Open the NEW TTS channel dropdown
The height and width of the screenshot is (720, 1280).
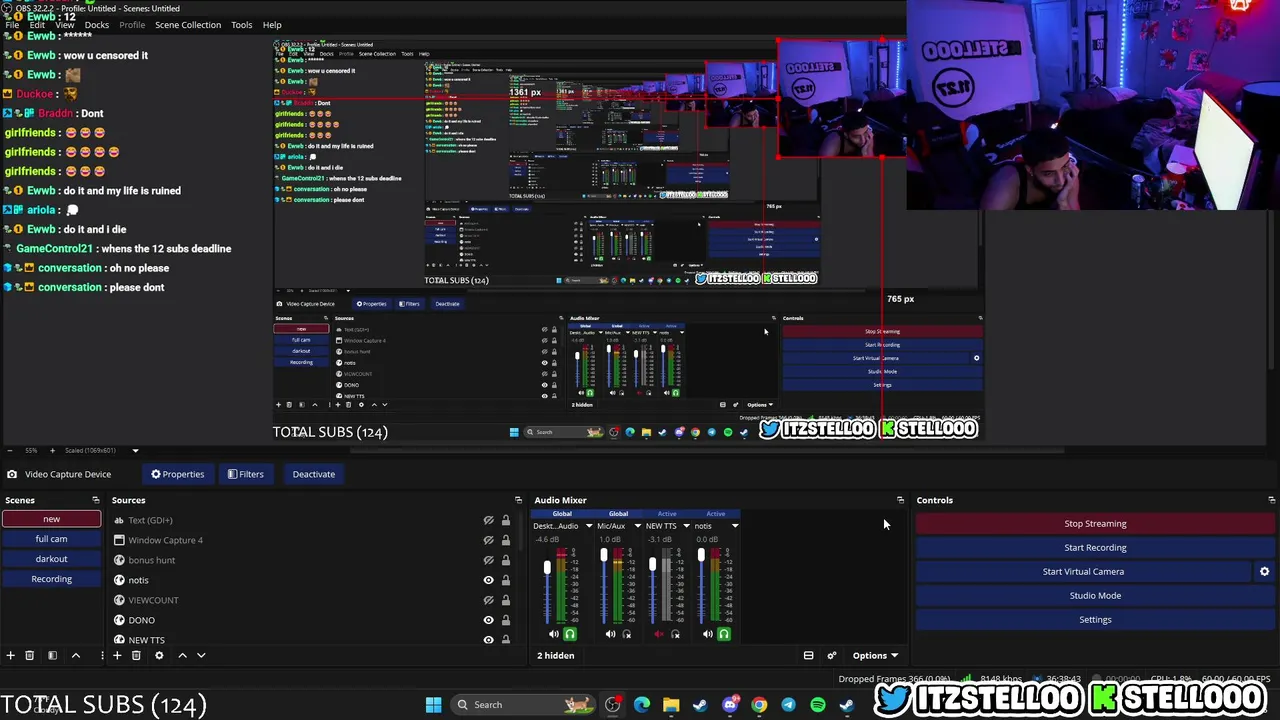tap(685, 526)
